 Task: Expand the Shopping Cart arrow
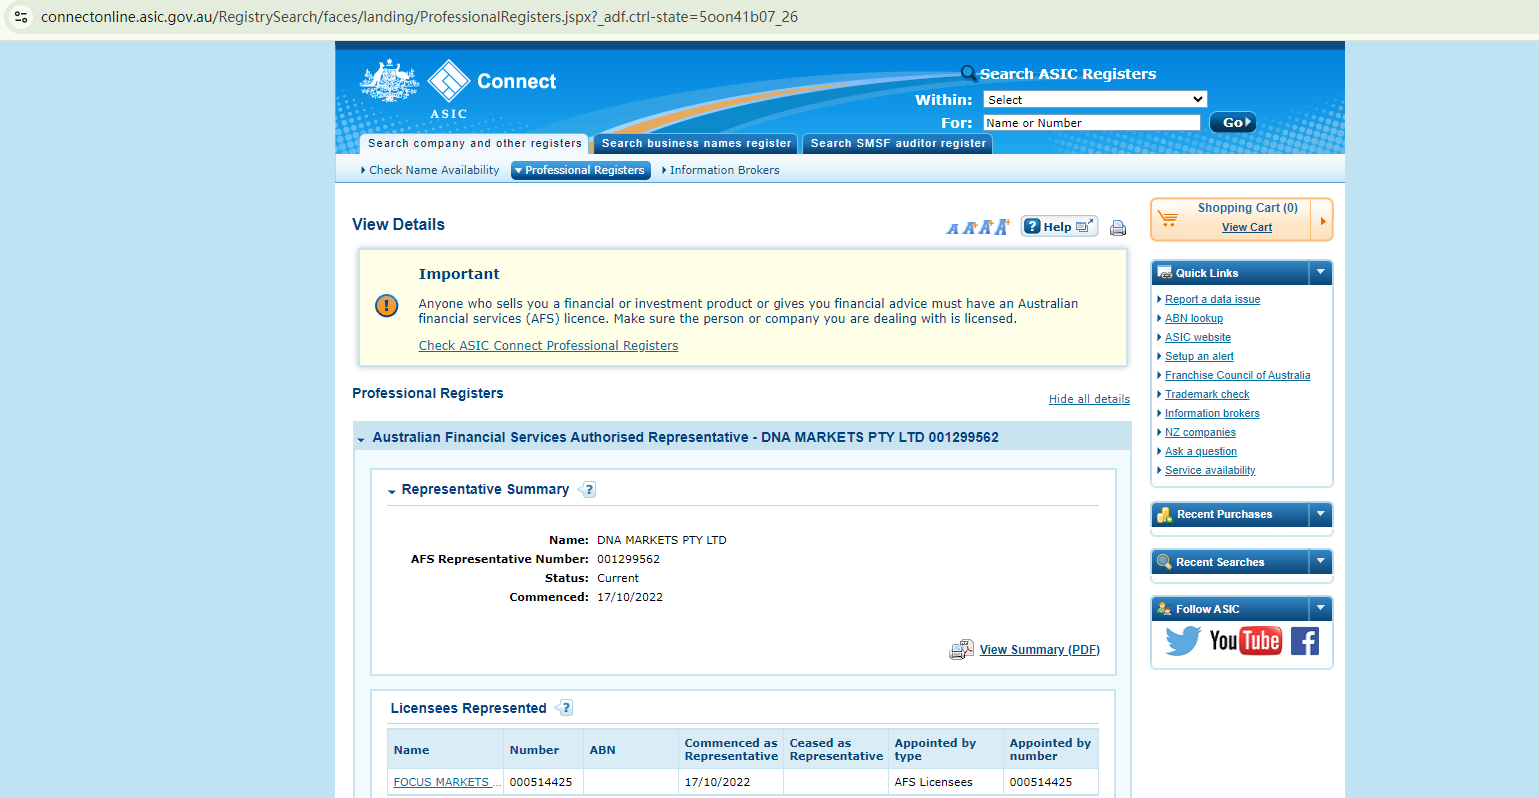point(1322,220)
